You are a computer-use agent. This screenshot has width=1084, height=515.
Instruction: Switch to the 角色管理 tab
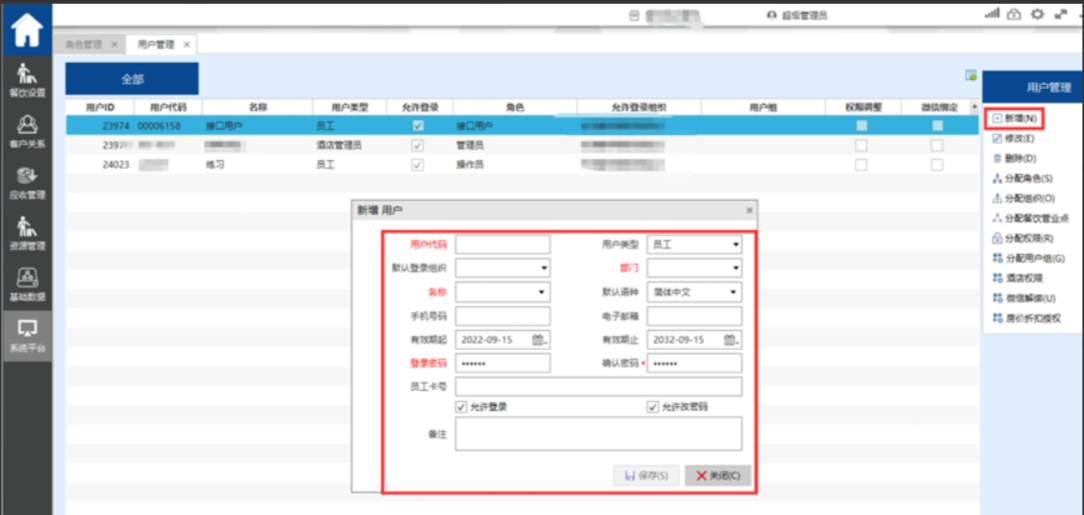[x=84, y=44]
